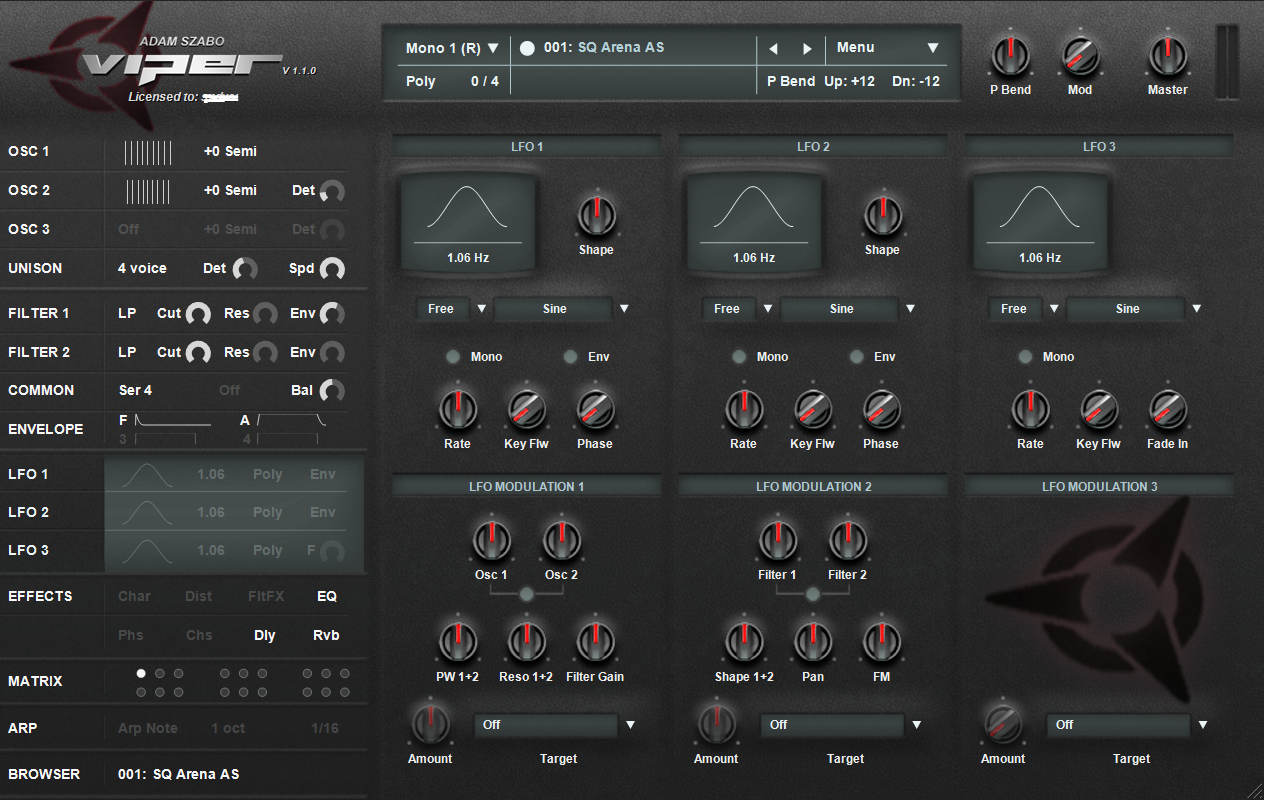The width and height of the screenshot is (1264, 800).
Task: Adjust the LFO 1 Rate knob
Action: 457,408
